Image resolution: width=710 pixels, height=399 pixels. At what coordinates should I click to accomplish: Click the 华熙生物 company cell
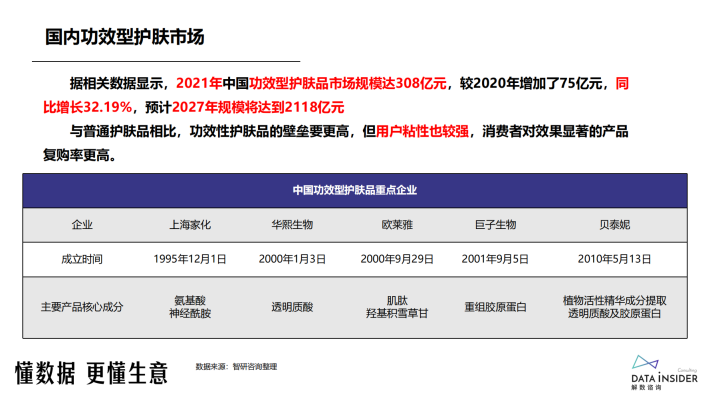point(292,225)
